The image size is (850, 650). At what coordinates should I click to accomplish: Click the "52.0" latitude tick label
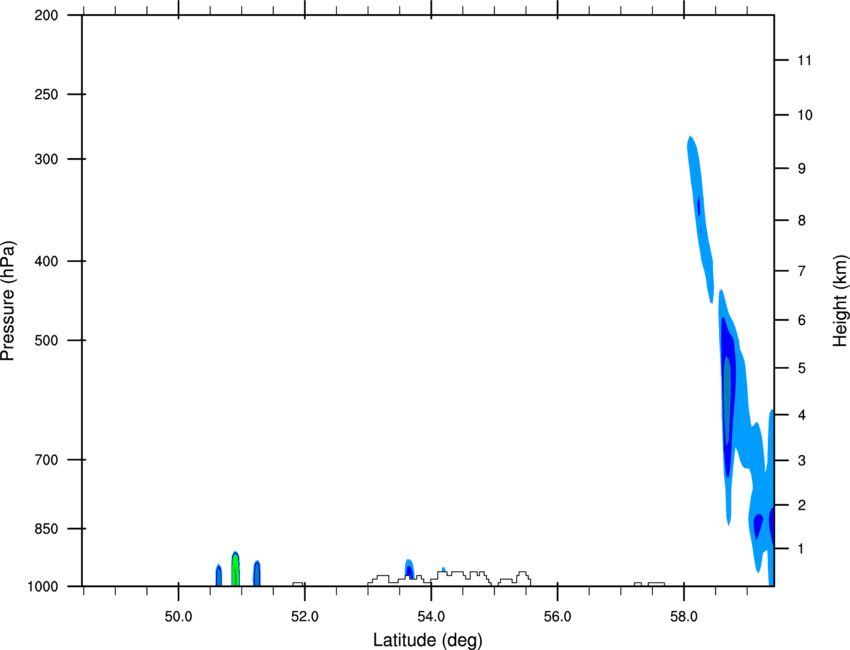tap(305, 617)
